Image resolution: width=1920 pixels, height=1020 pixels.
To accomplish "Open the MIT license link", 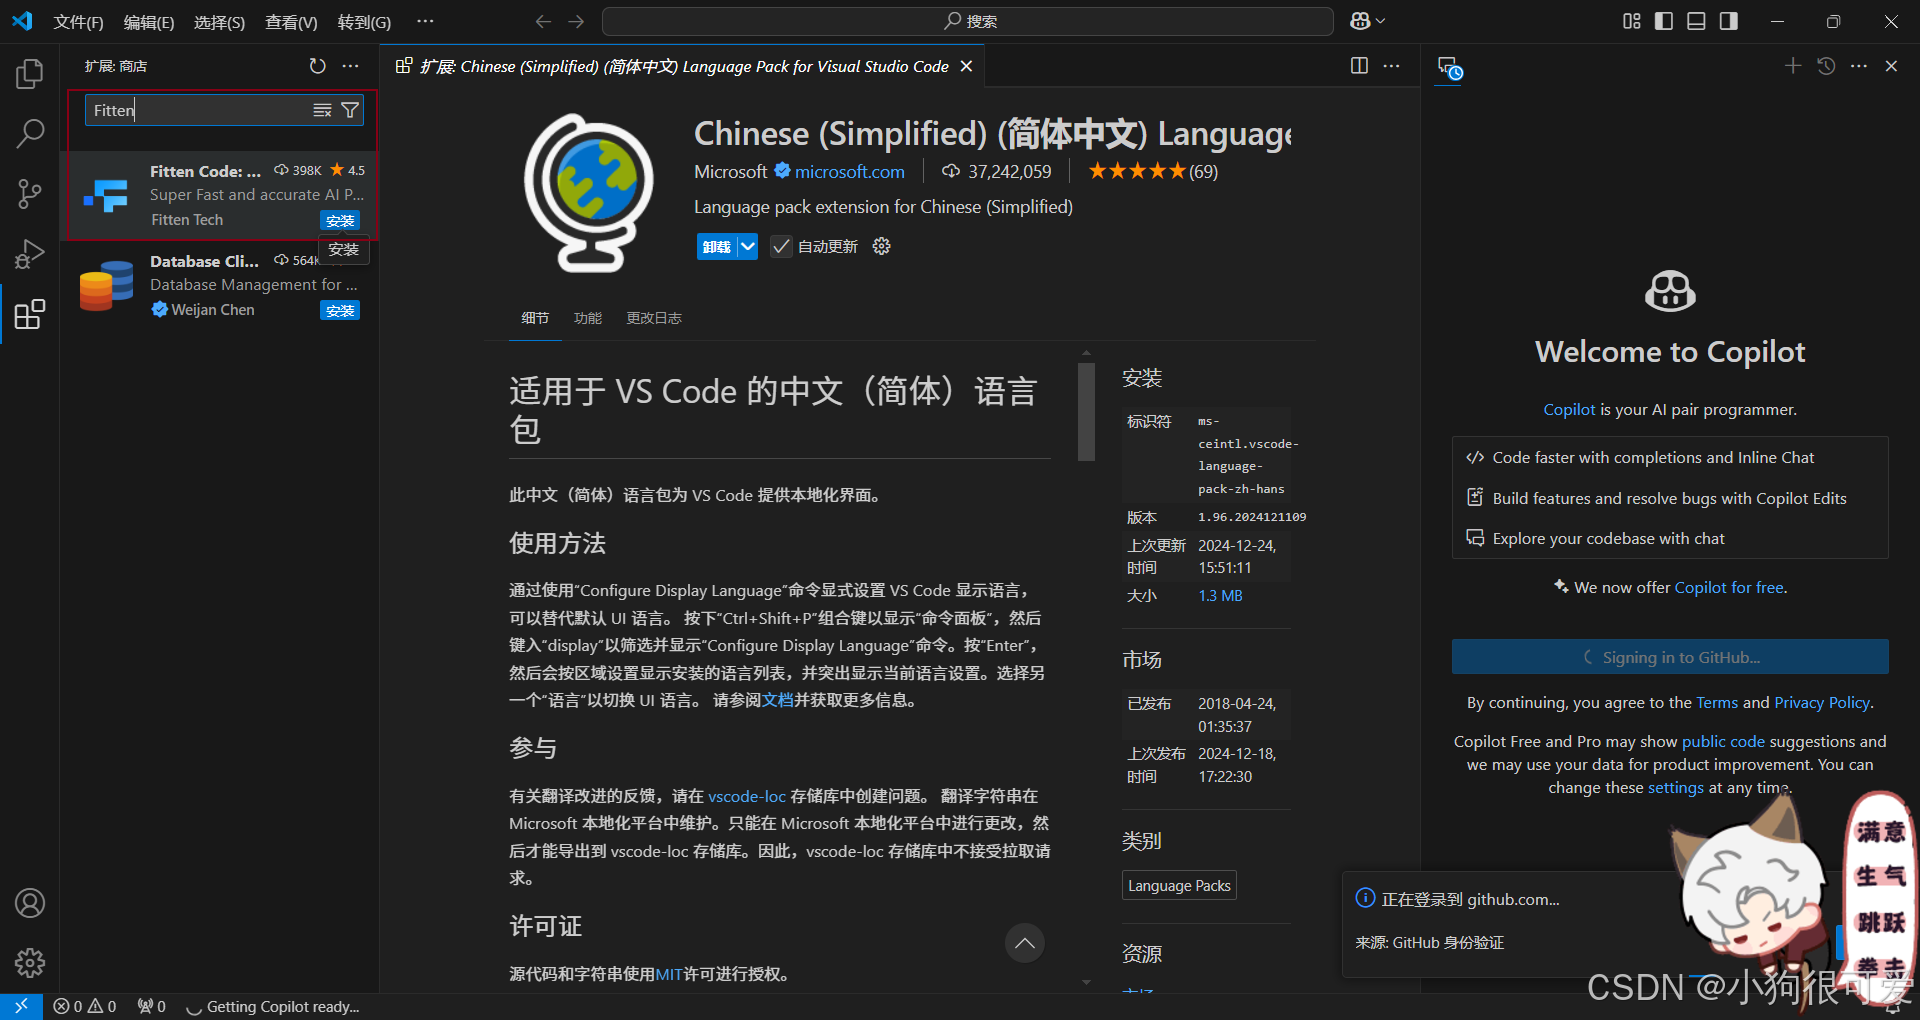I will 669,974.
